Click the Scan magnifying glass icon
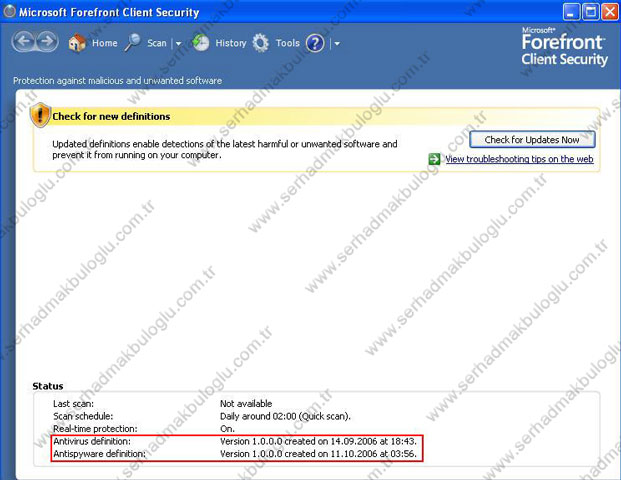The image size is (621, 480). click(x=132, y=42)
